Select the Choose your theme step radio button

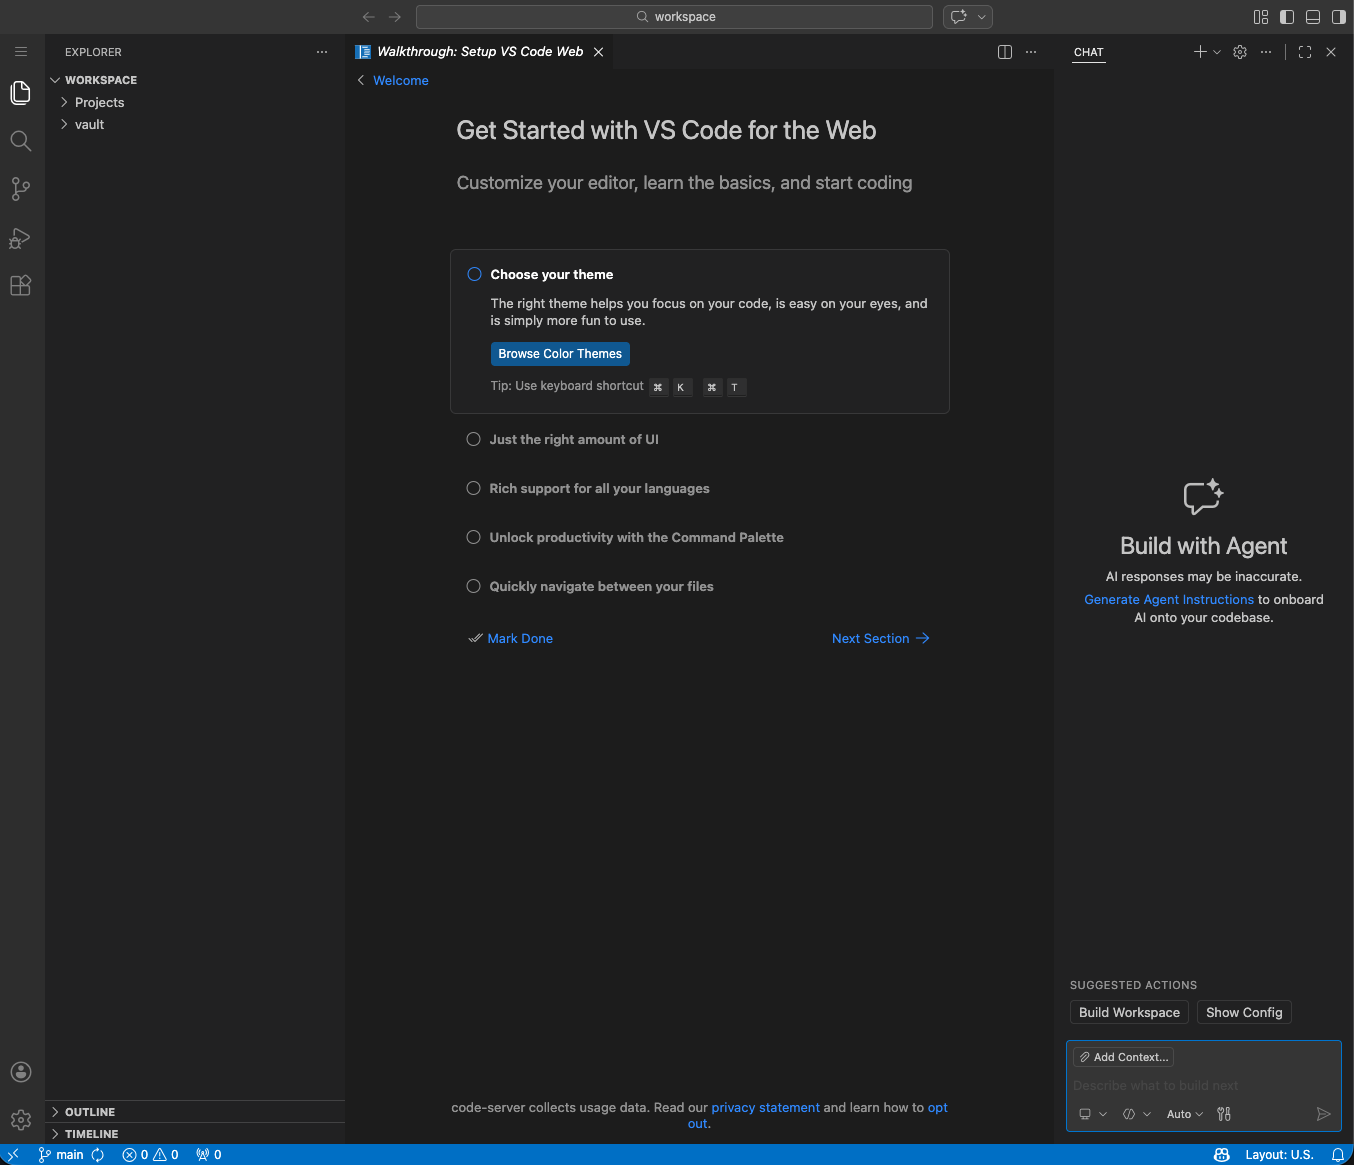(474, 273)
